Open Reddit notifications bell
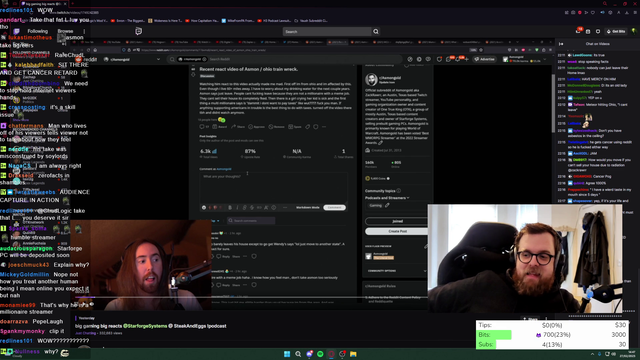This screenshot has height=360, width=640. [x=458, y=59]
